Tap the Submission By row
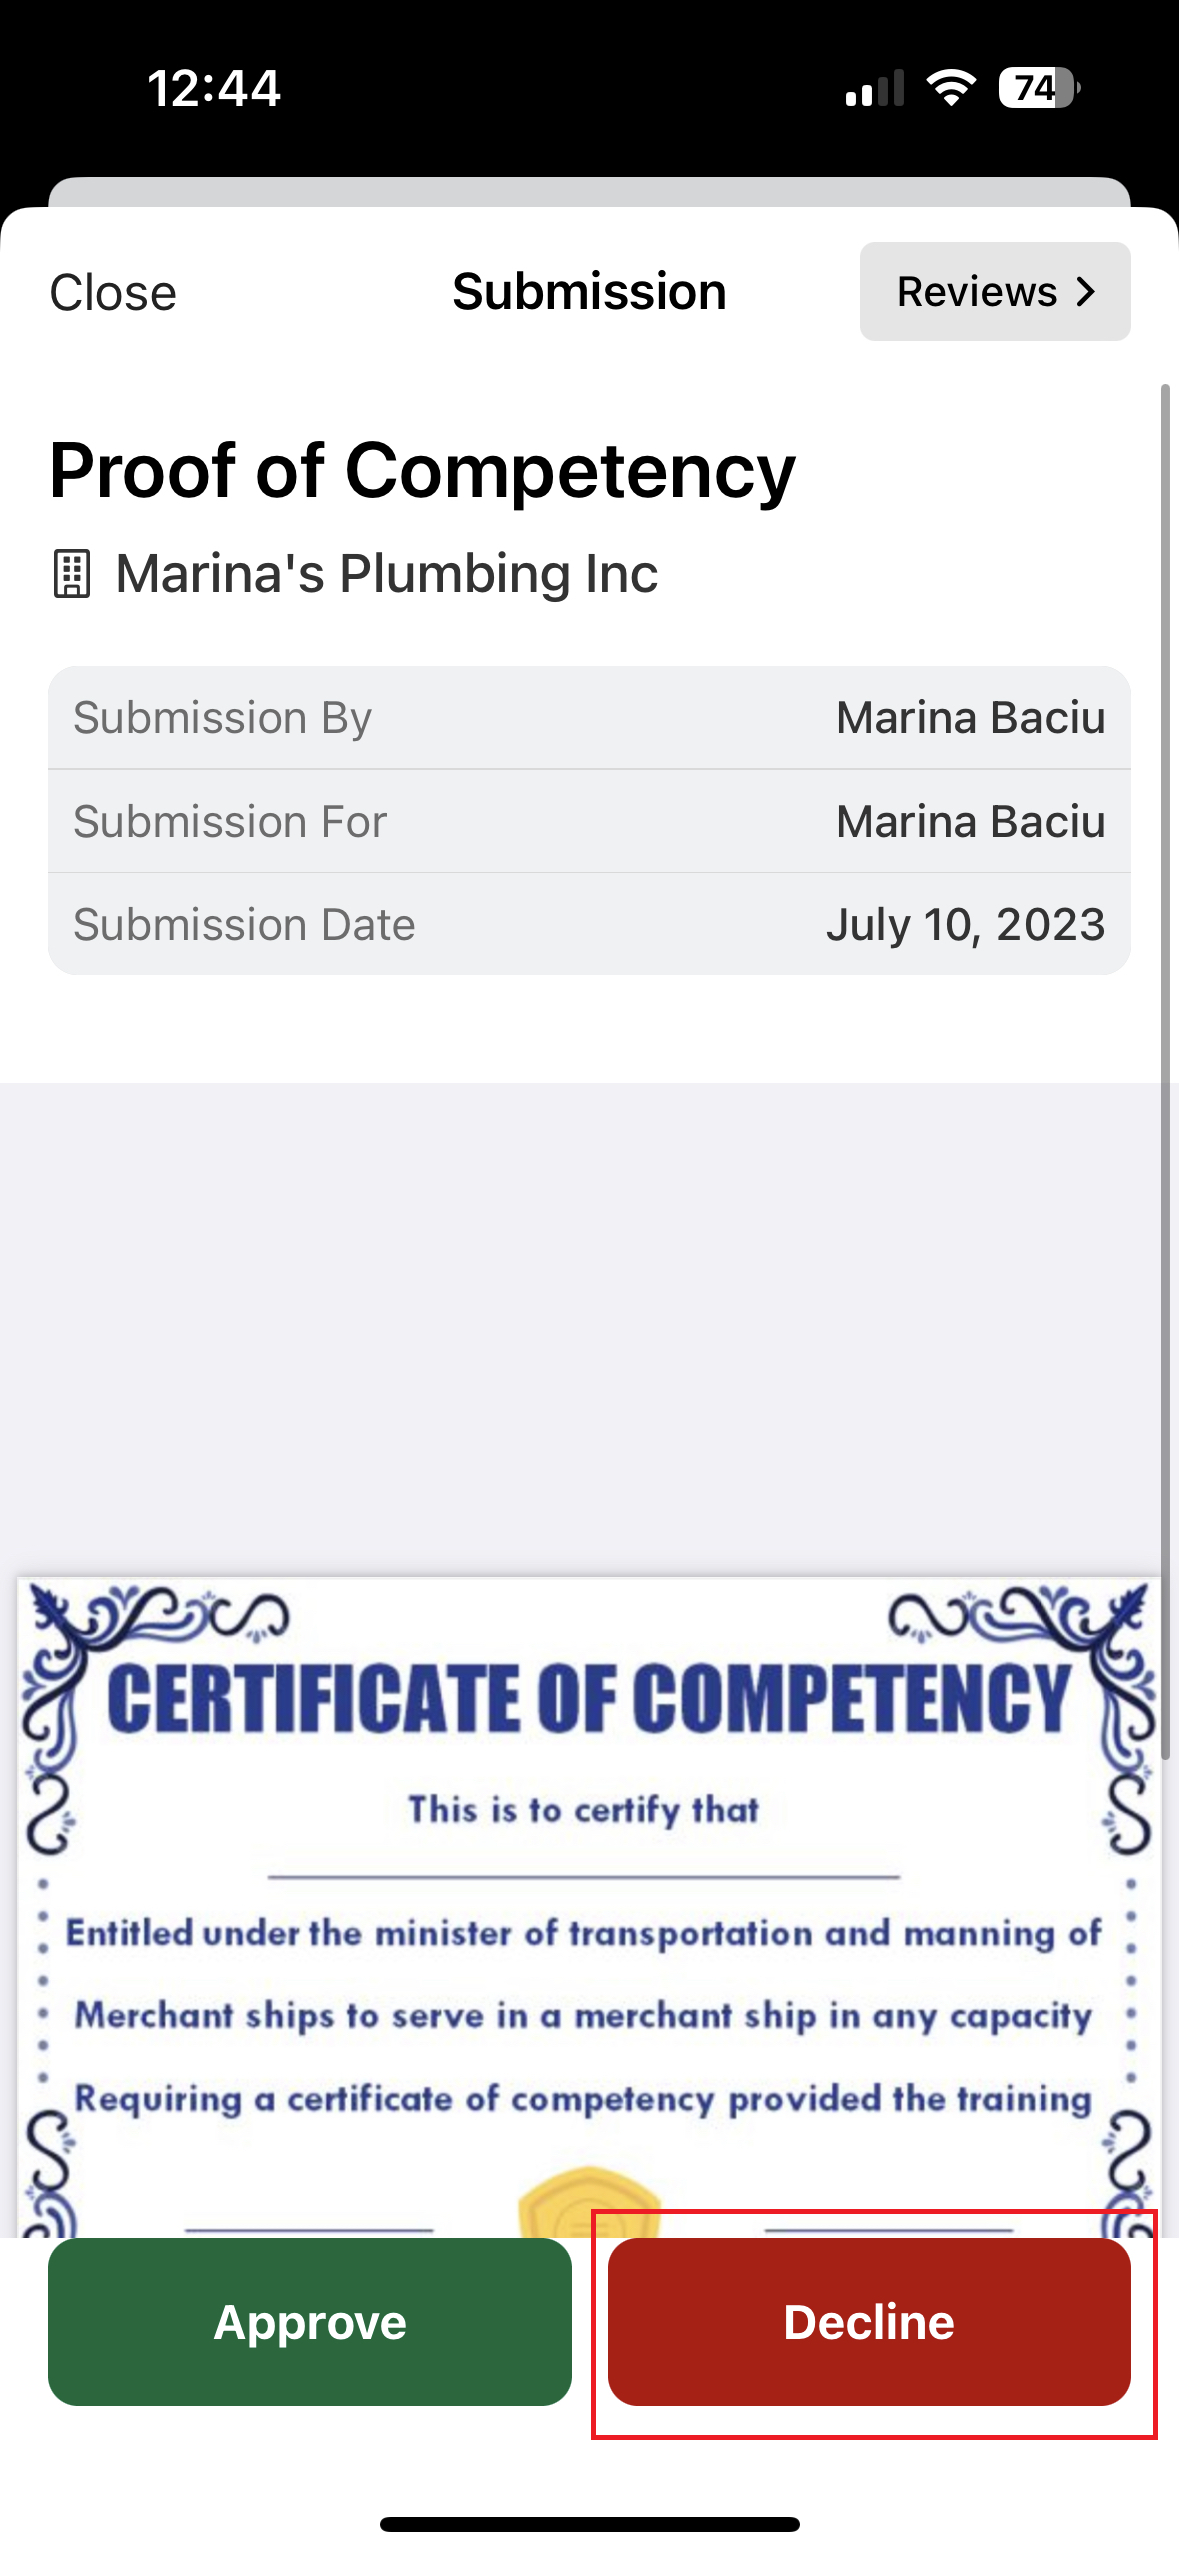Image resolution: width=1179 pixels, height=2556 pixels. (589, 718)
